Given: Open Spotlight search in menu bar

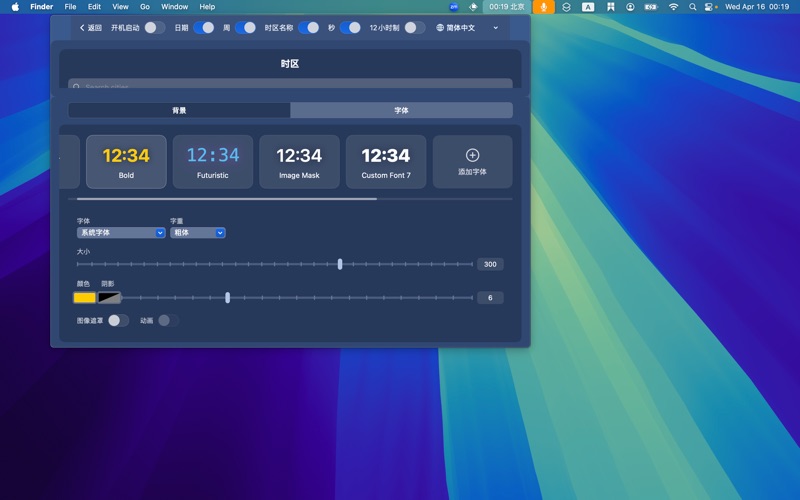Looking at the screenshot, I should (x=692, y=7).
